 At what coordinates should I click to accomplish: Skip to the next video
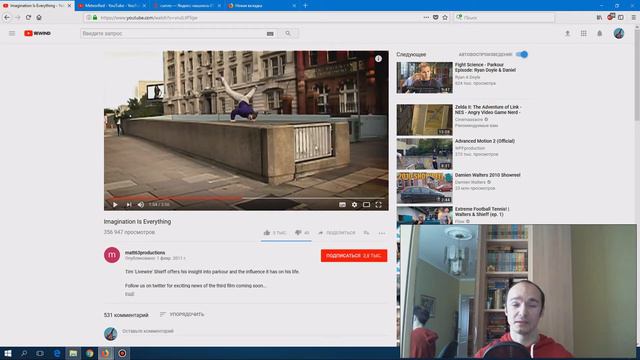(129, 204)
